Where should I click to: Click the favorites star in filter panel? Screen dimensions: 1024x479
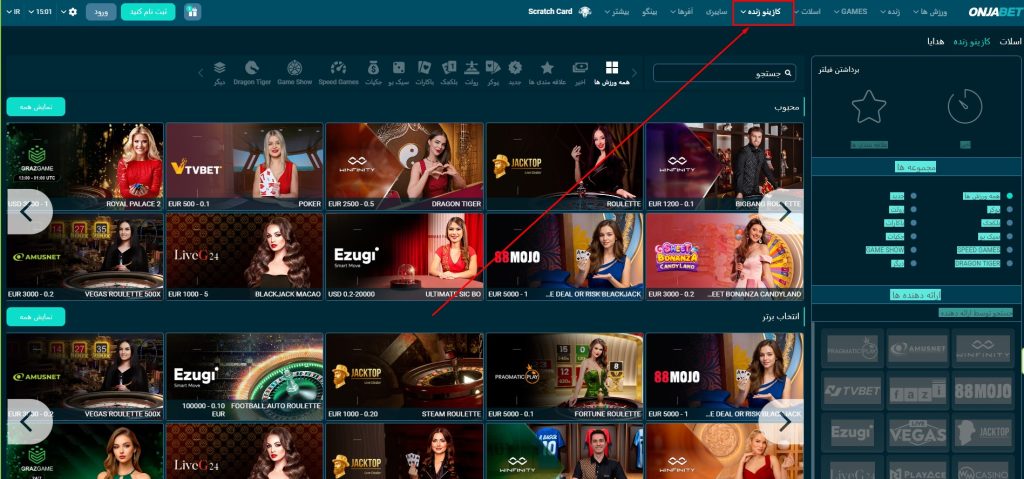click(x=869, y=107)
